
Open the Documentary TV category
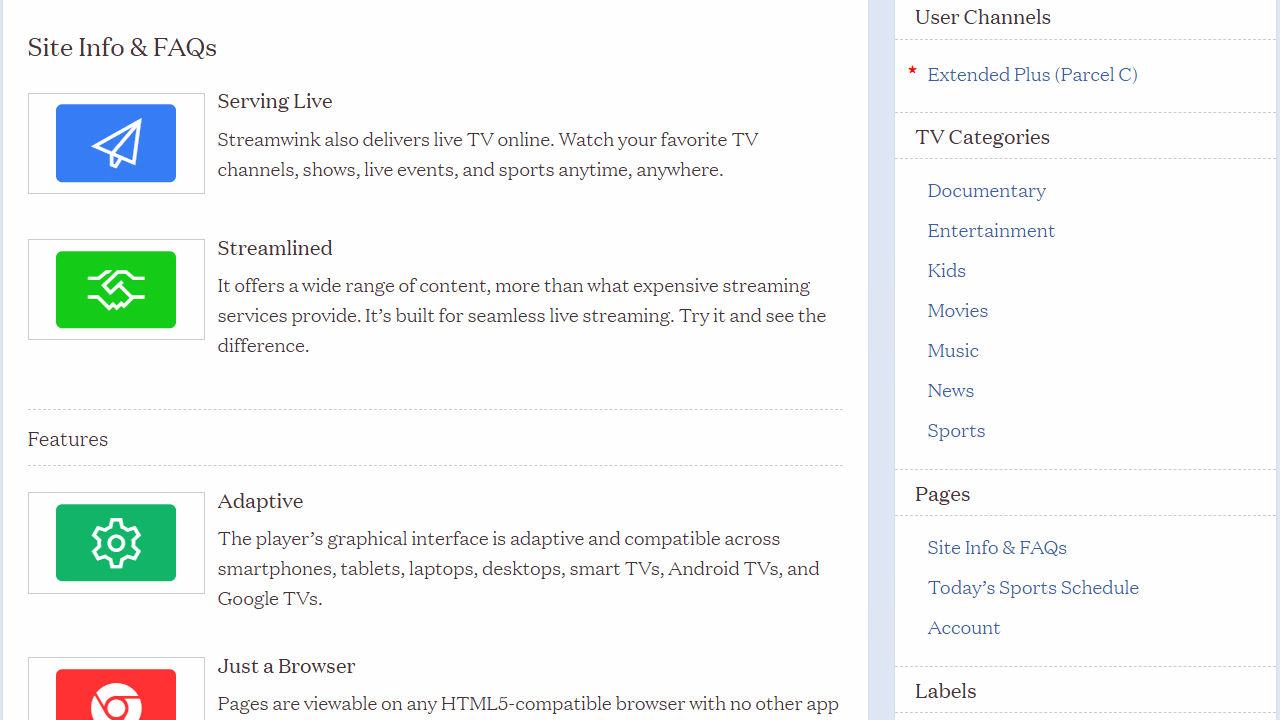tap(986, 191)
